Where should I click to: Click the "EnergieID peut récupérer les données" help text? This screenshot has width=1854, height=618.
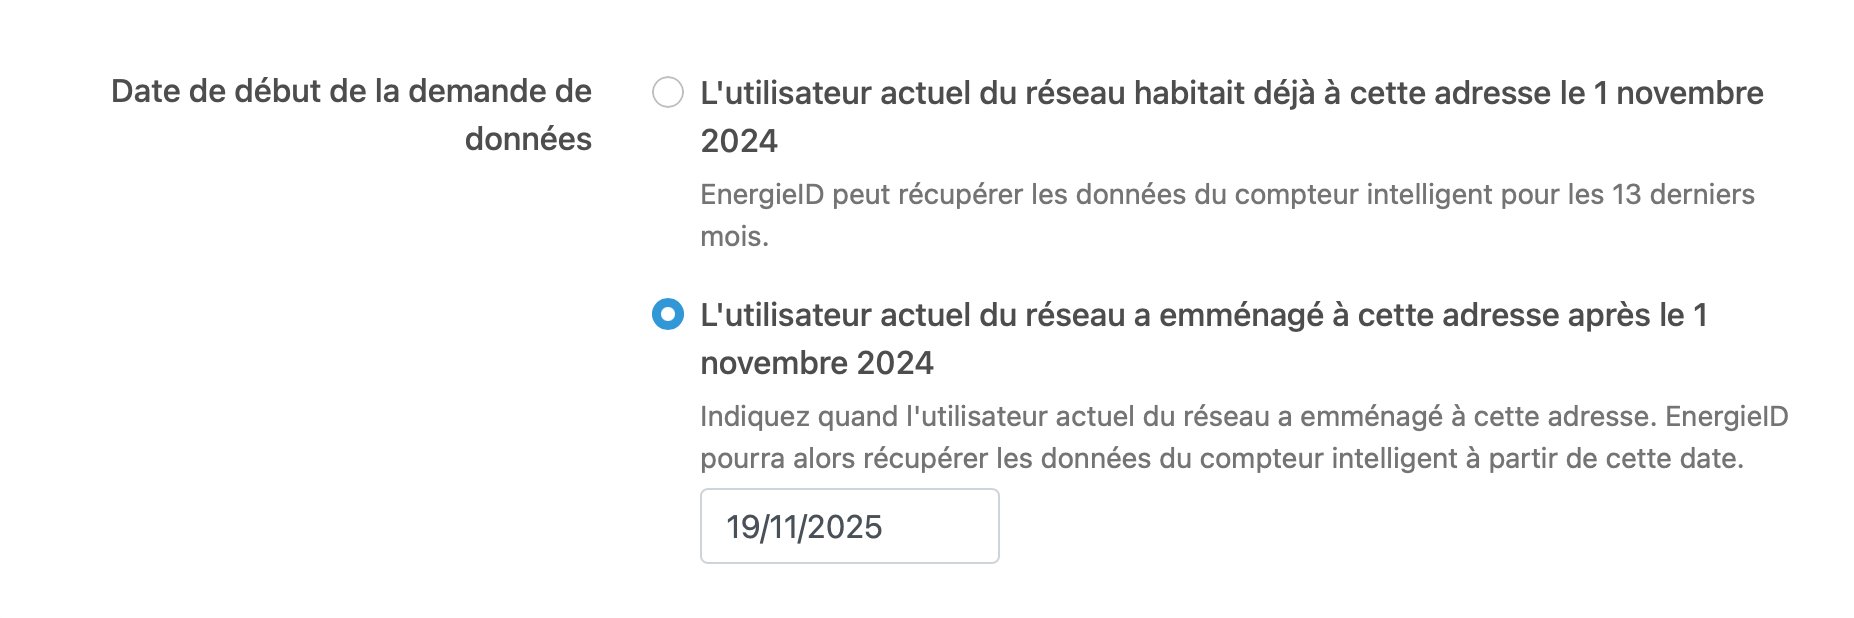1100,194
